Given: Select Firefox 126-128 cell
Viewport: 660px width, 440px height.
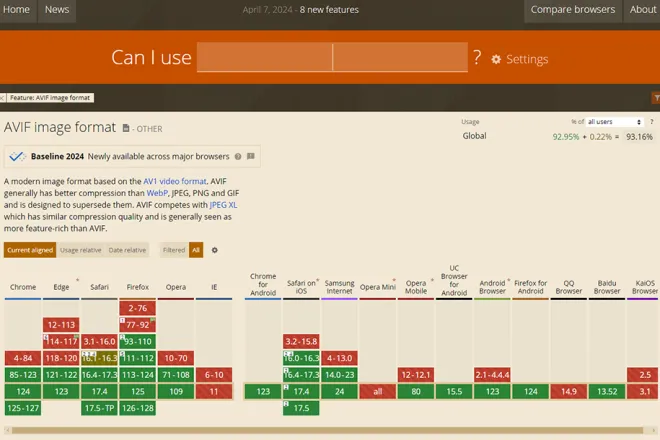Looking at the screenshot, I should tap(138, 408).
